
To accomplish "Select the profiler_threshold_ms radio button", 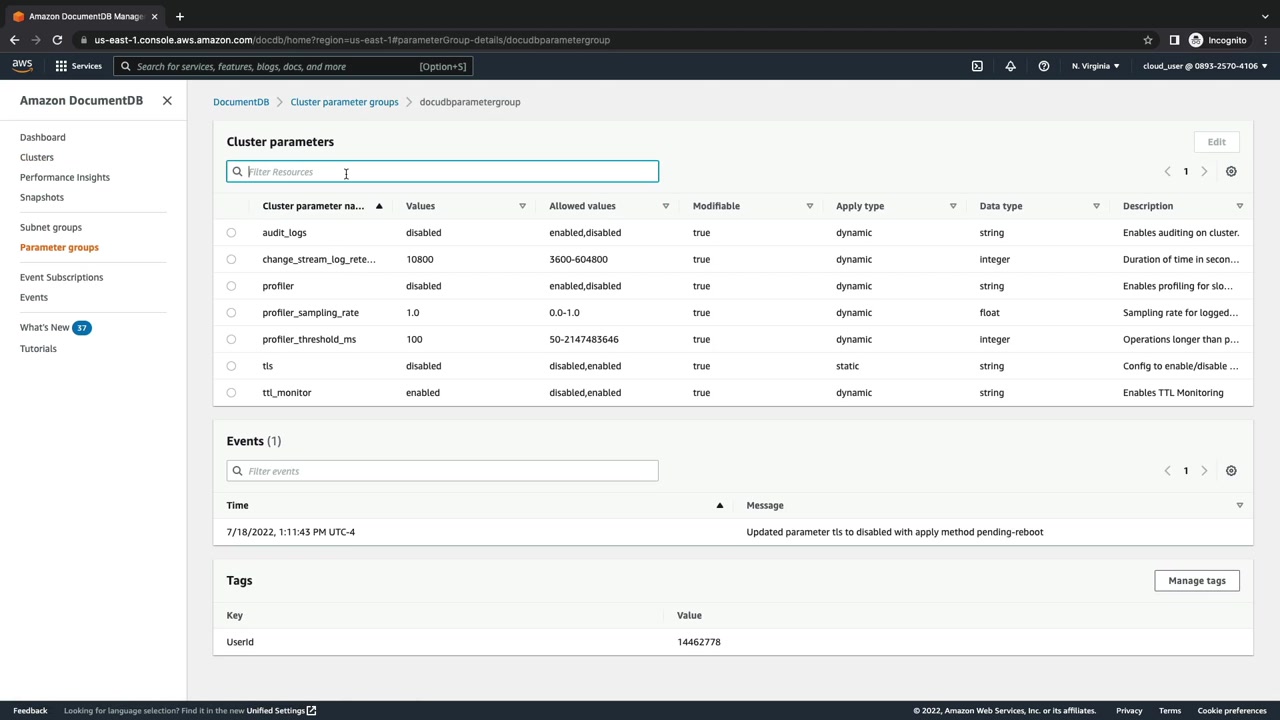I will point(231,339).
